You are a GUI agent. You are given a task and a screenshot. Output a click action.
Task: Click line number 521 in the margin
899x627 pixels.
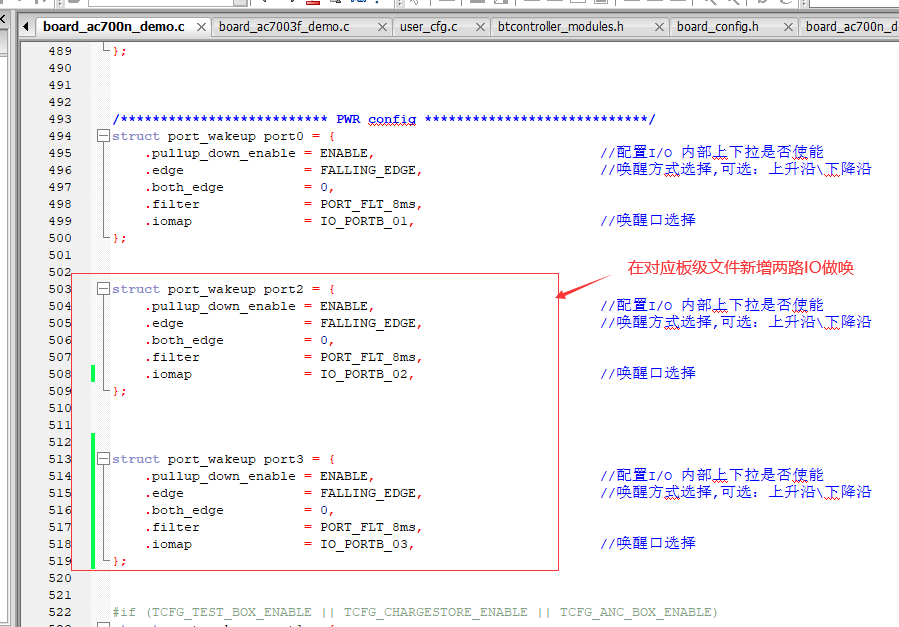tap(60, 595)
